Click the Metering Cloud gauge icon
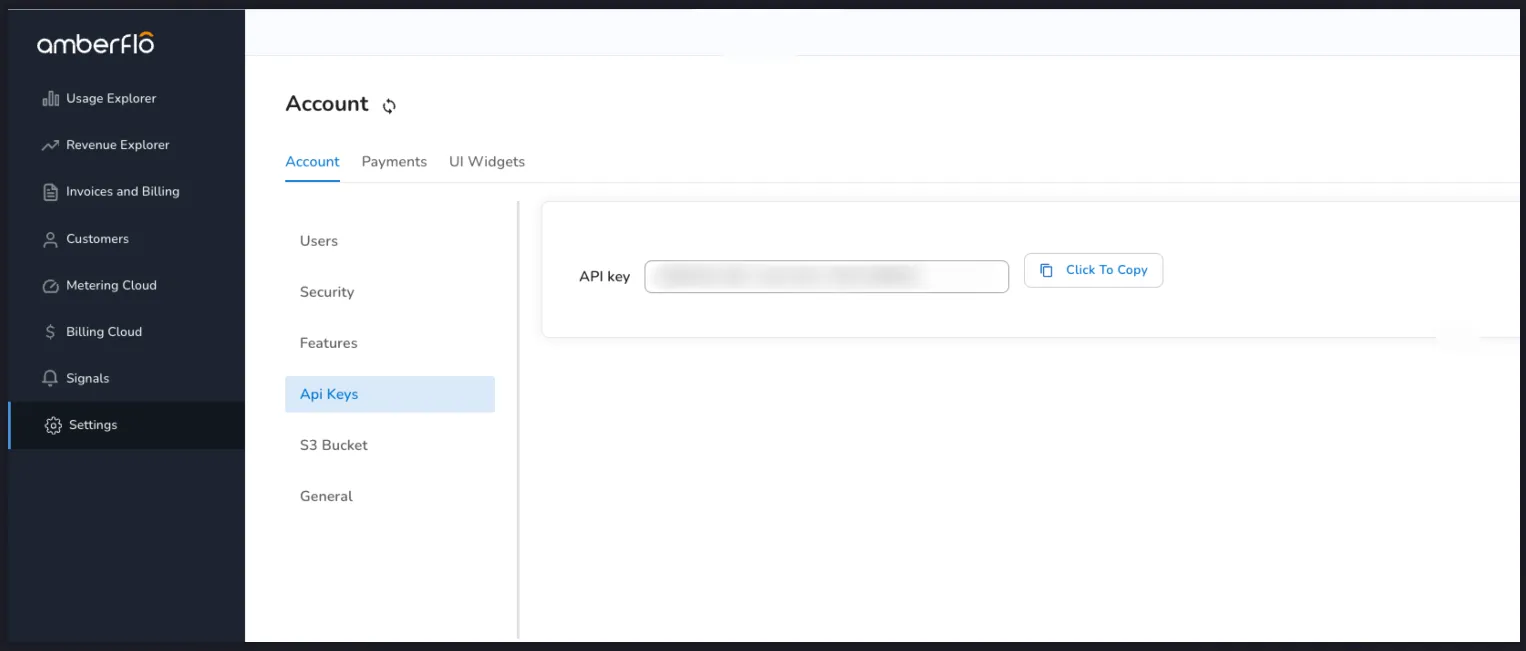 [x=50, y=286]
